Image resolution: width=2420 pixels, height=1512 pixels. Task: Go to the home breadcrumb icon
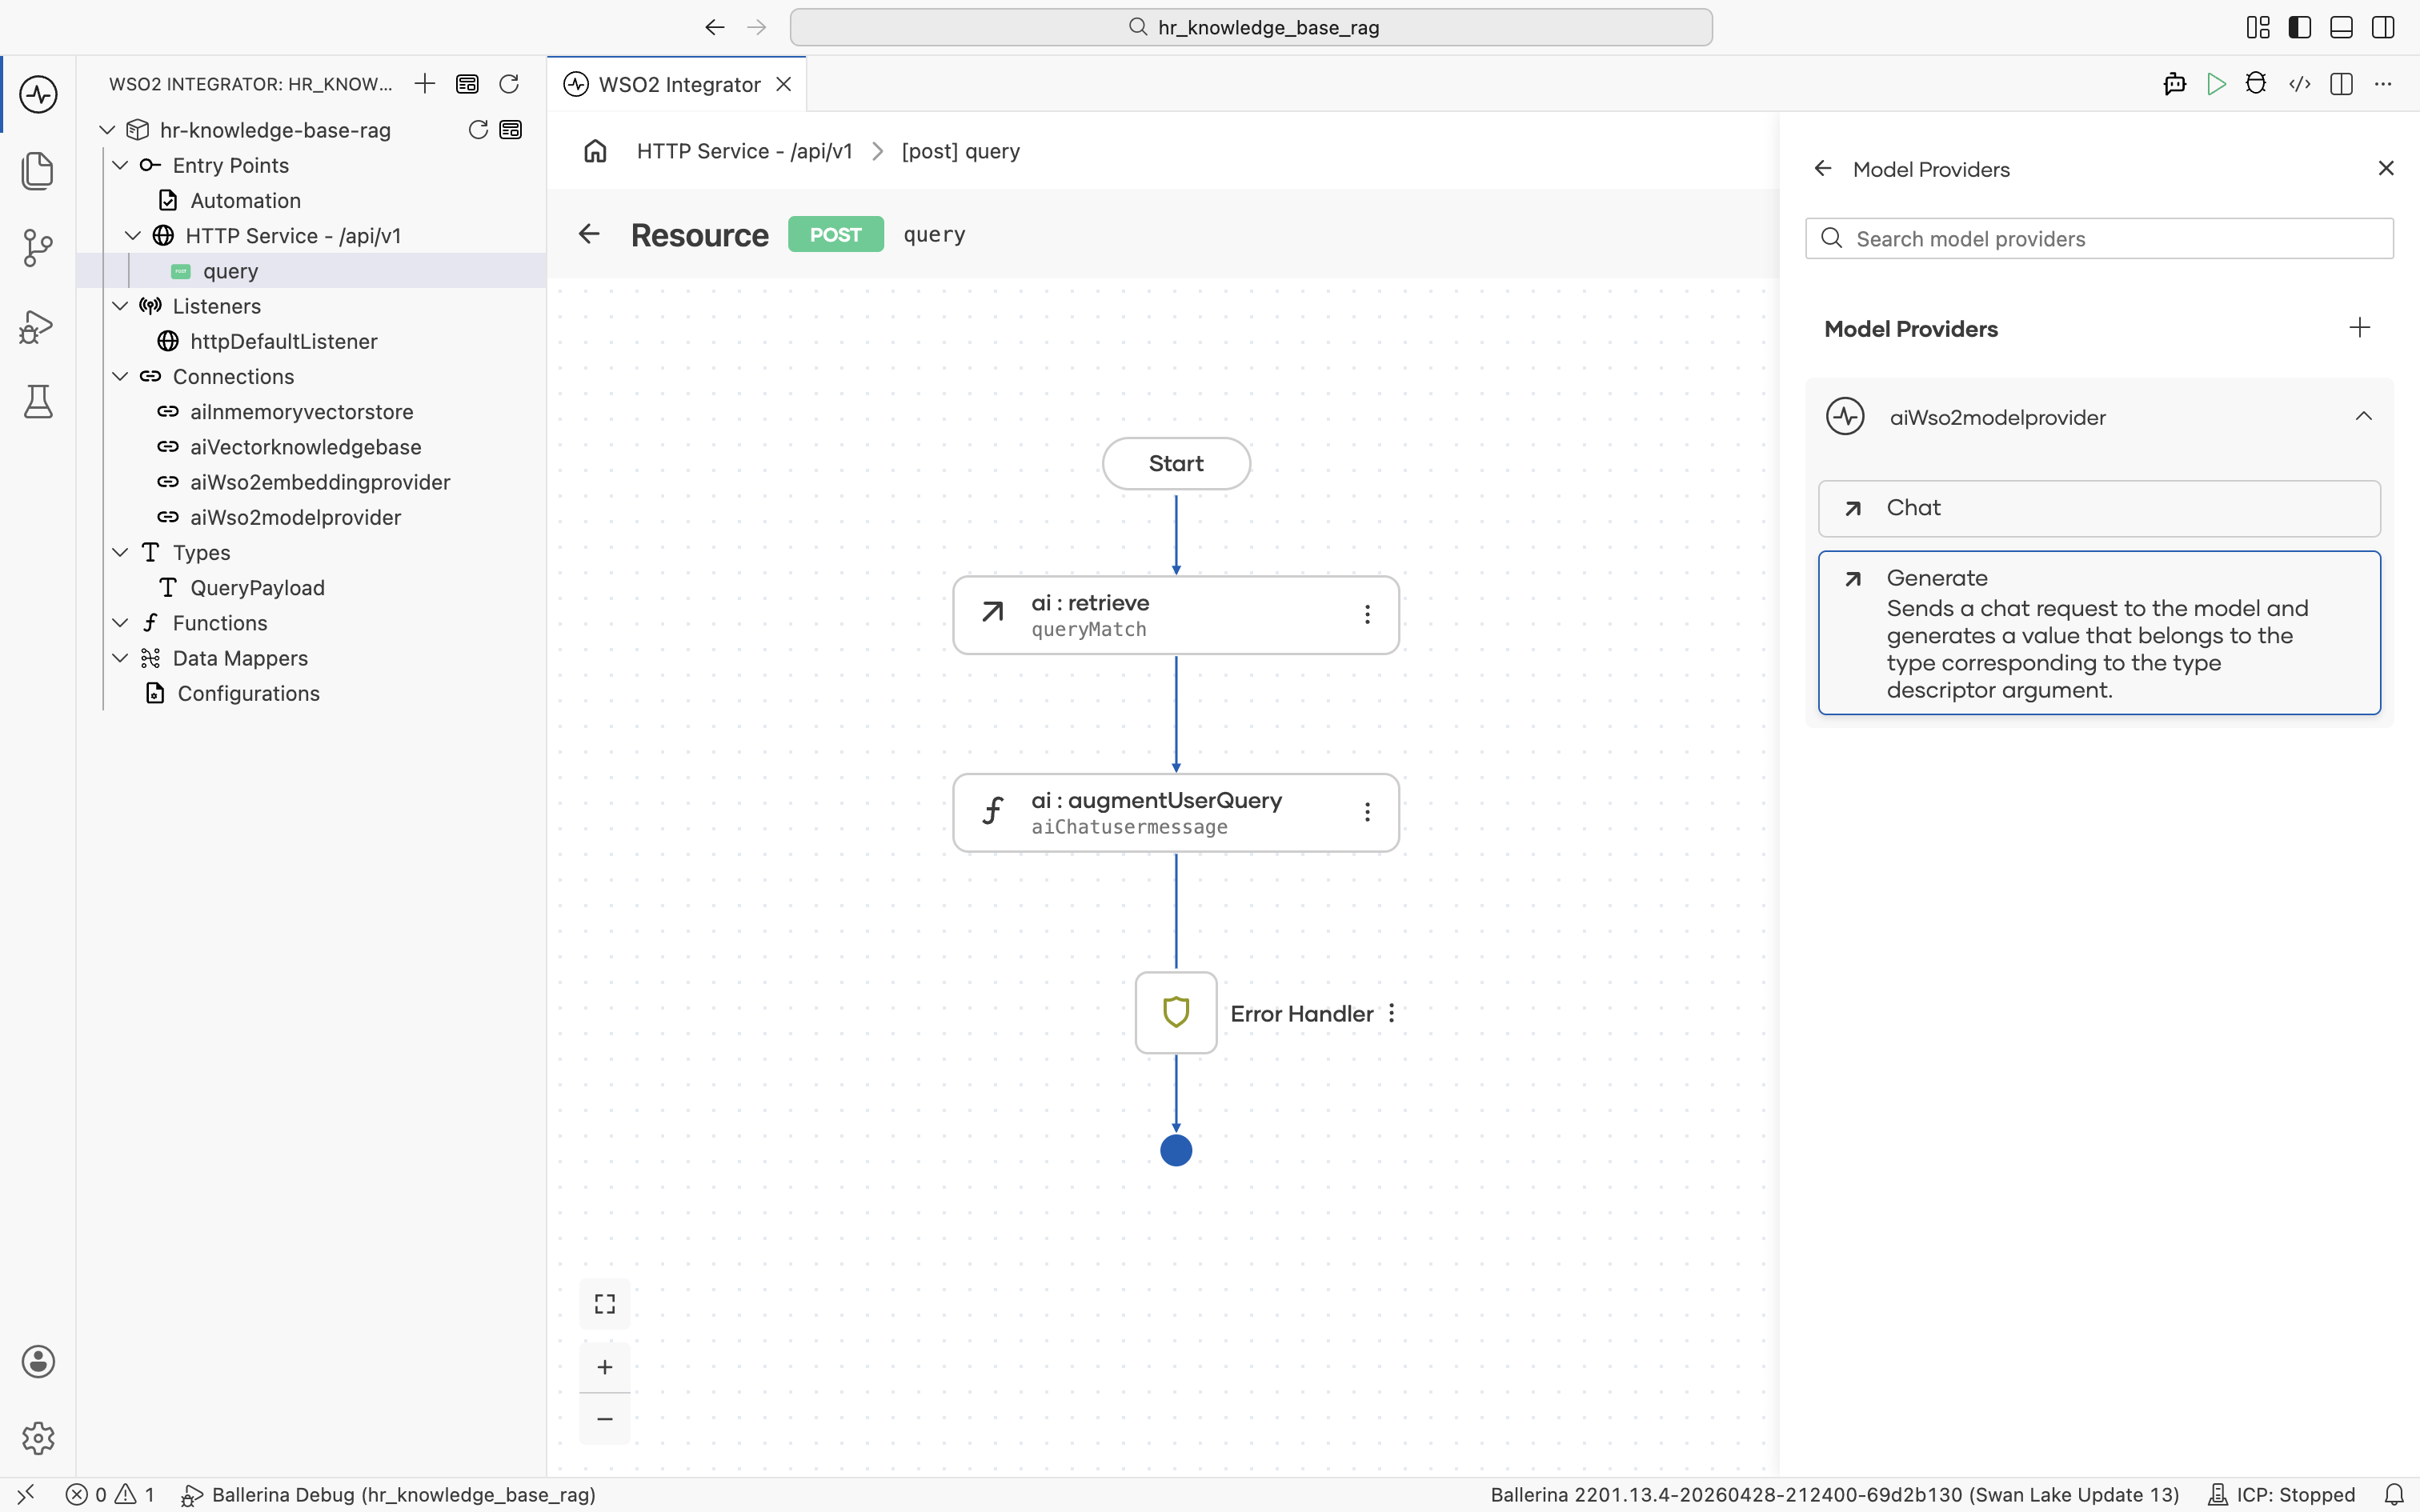point(596,151)
